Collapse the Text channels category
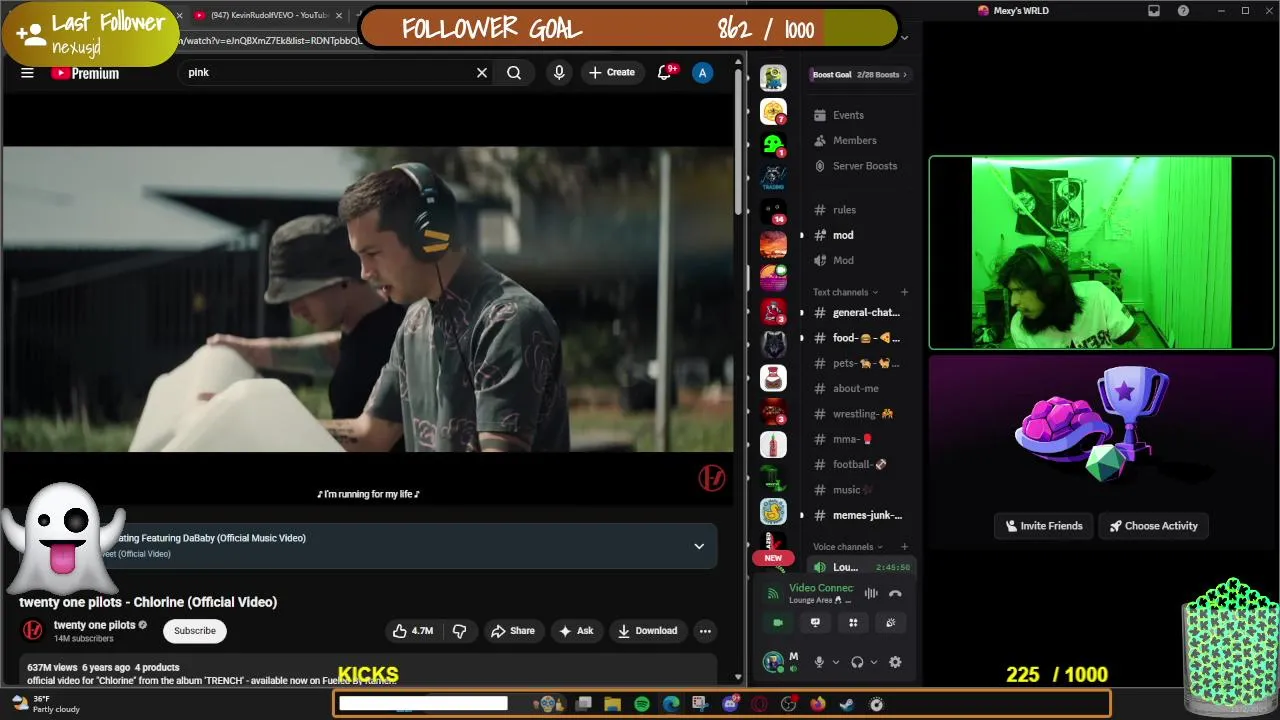The image size is (1280, 720). coord(845,292)
